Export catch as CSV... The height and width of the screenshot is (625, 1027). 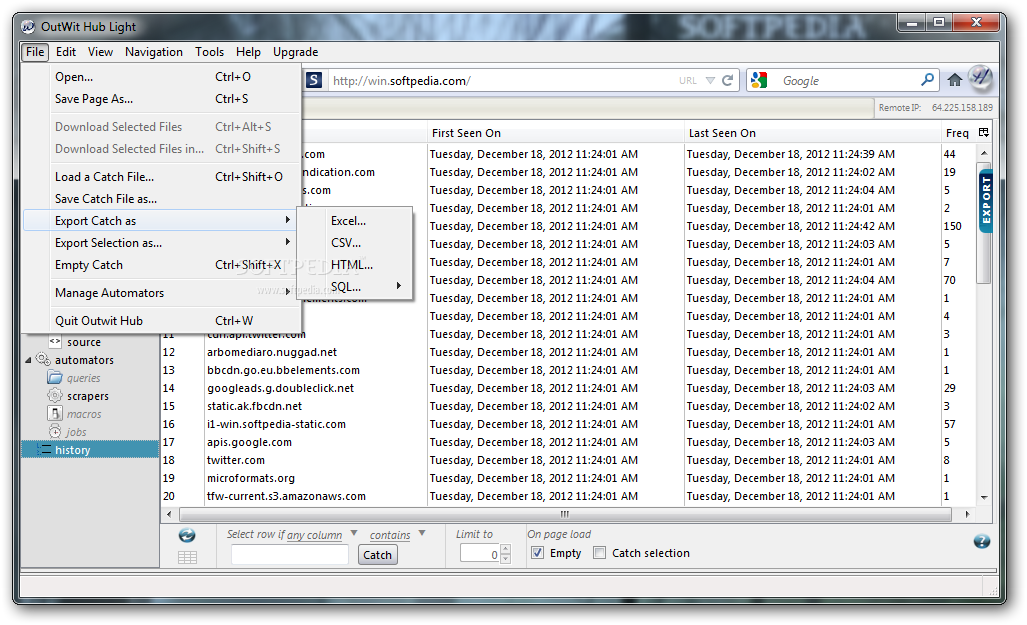[355, 242]
